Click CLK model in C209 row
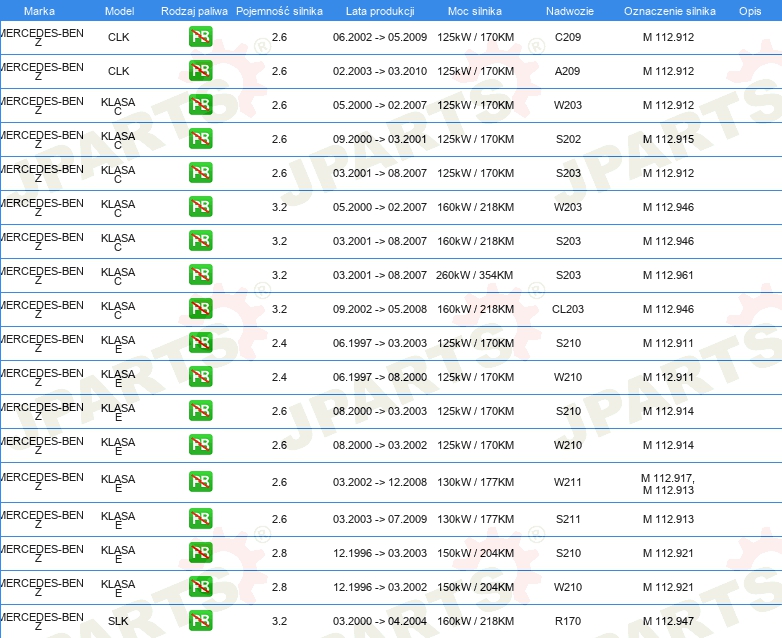The height and width of the screenshot is (638, 782). tap(119, 37)
